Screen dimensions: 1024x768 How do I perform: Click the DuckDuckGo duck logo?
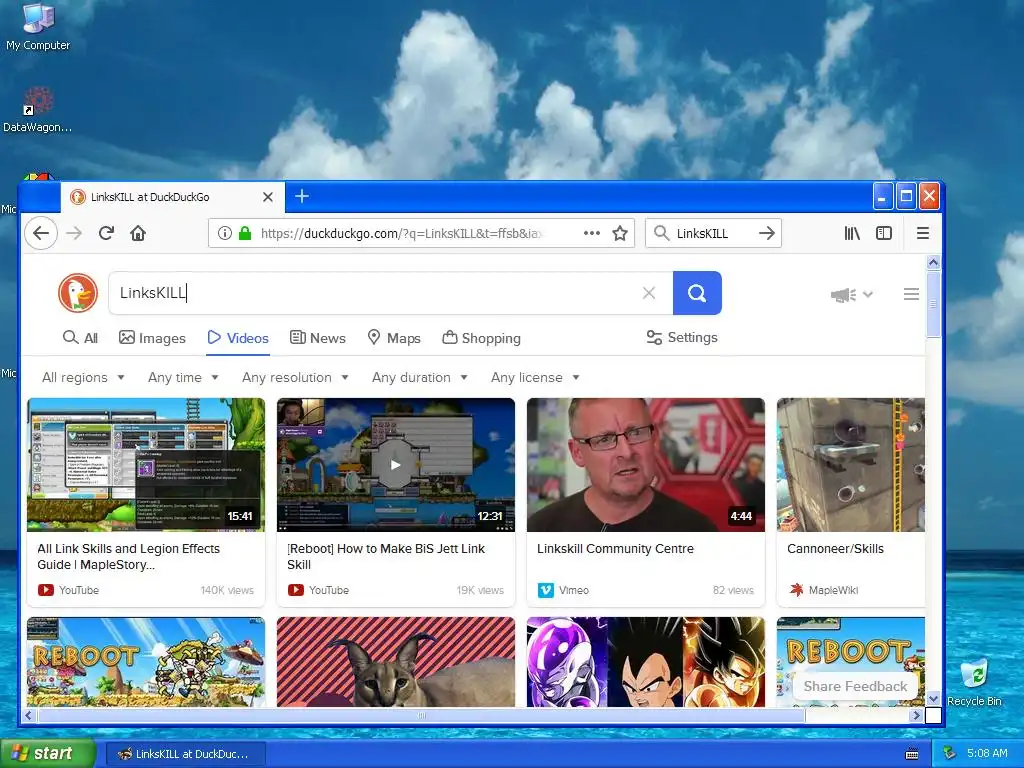[78, 293]
